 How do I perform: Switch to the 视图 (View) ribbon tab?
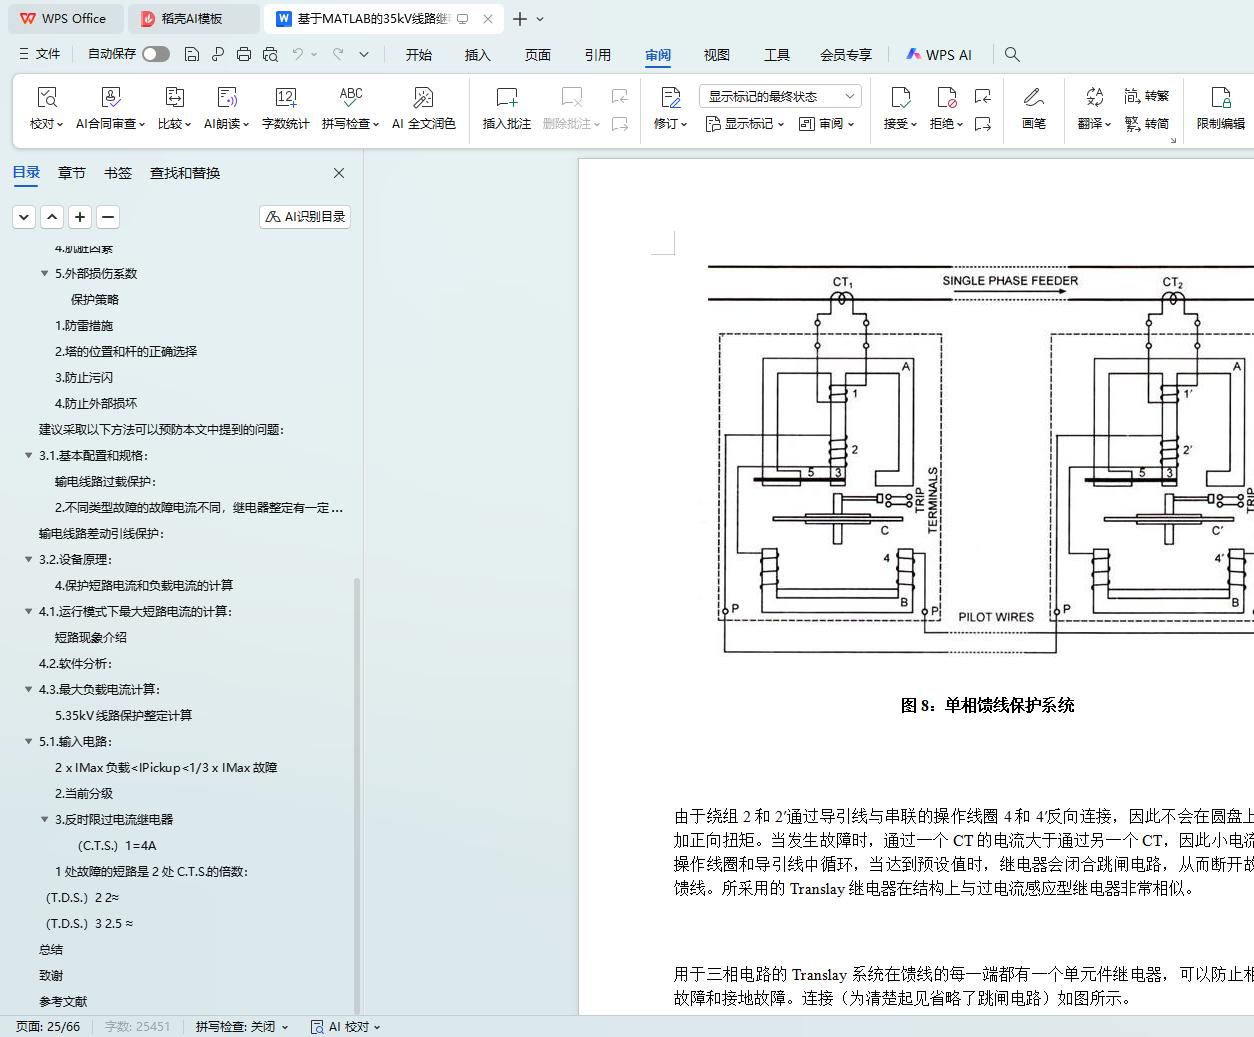pyautogui.click(x=716, y=55)
